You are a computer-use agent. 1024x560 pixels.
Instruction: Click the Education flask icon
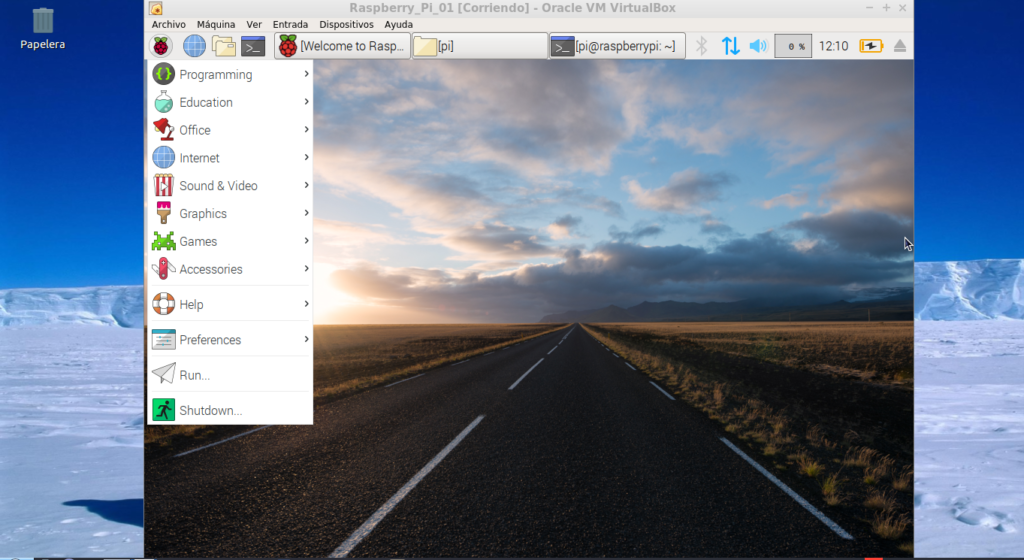[163, 102]
